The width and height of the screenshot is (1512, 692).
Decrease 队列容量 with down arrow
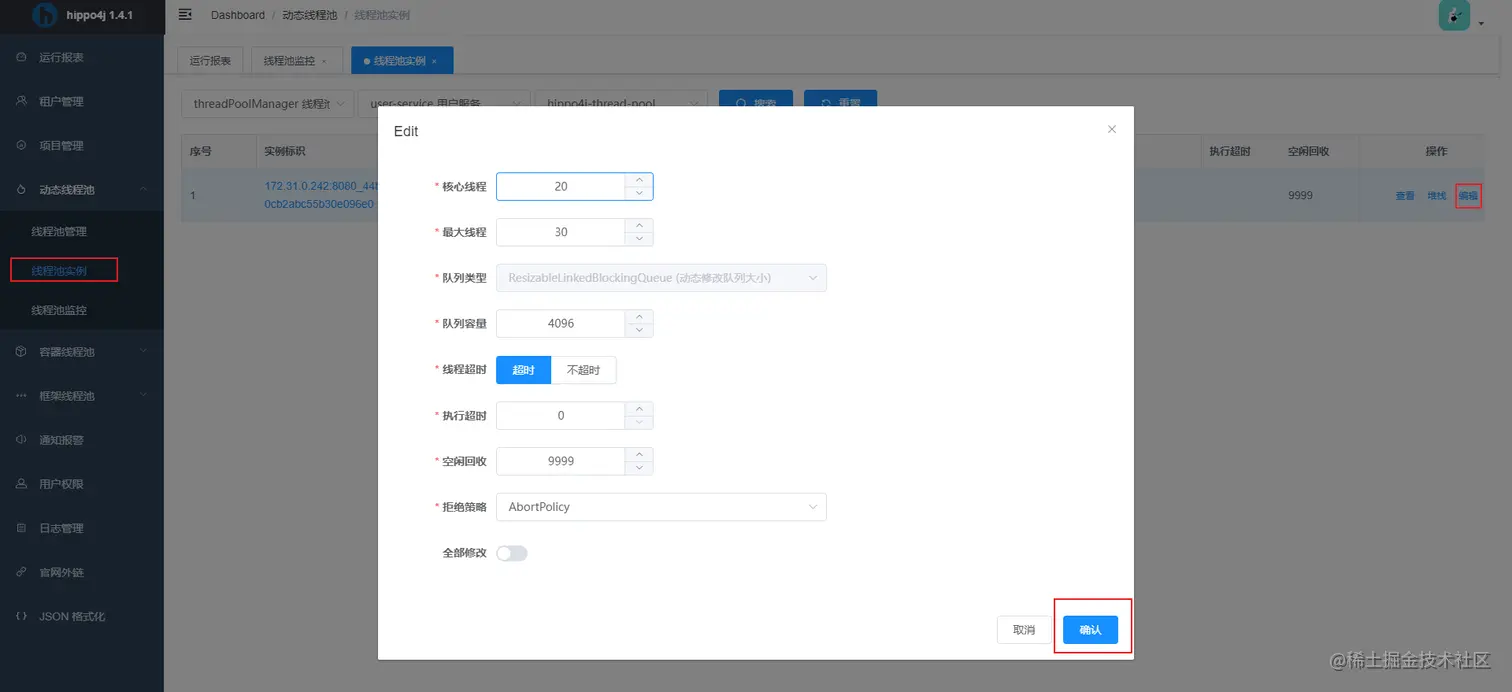point(639,330)
